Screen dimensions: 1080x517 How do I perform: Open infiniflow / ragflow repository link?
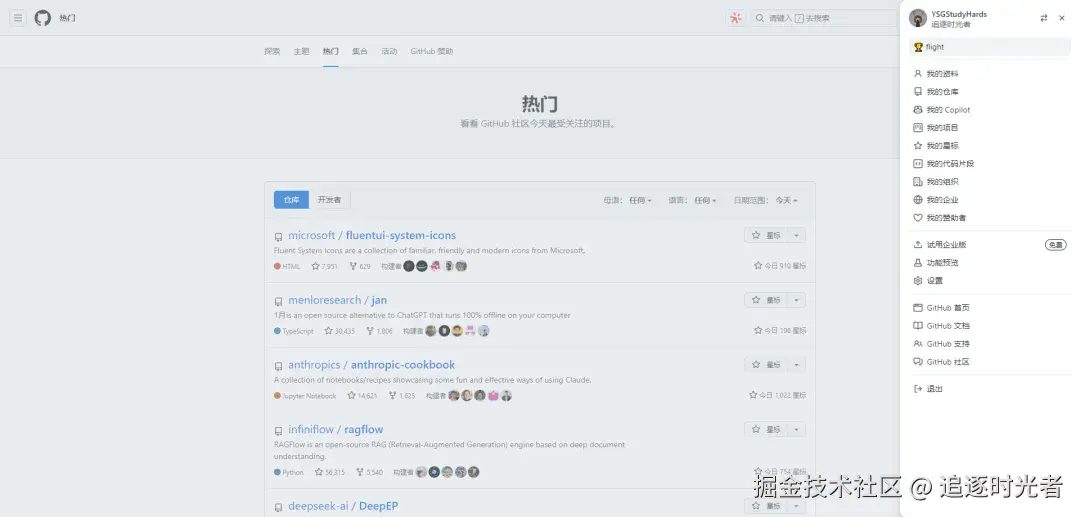tap(335, 430)
